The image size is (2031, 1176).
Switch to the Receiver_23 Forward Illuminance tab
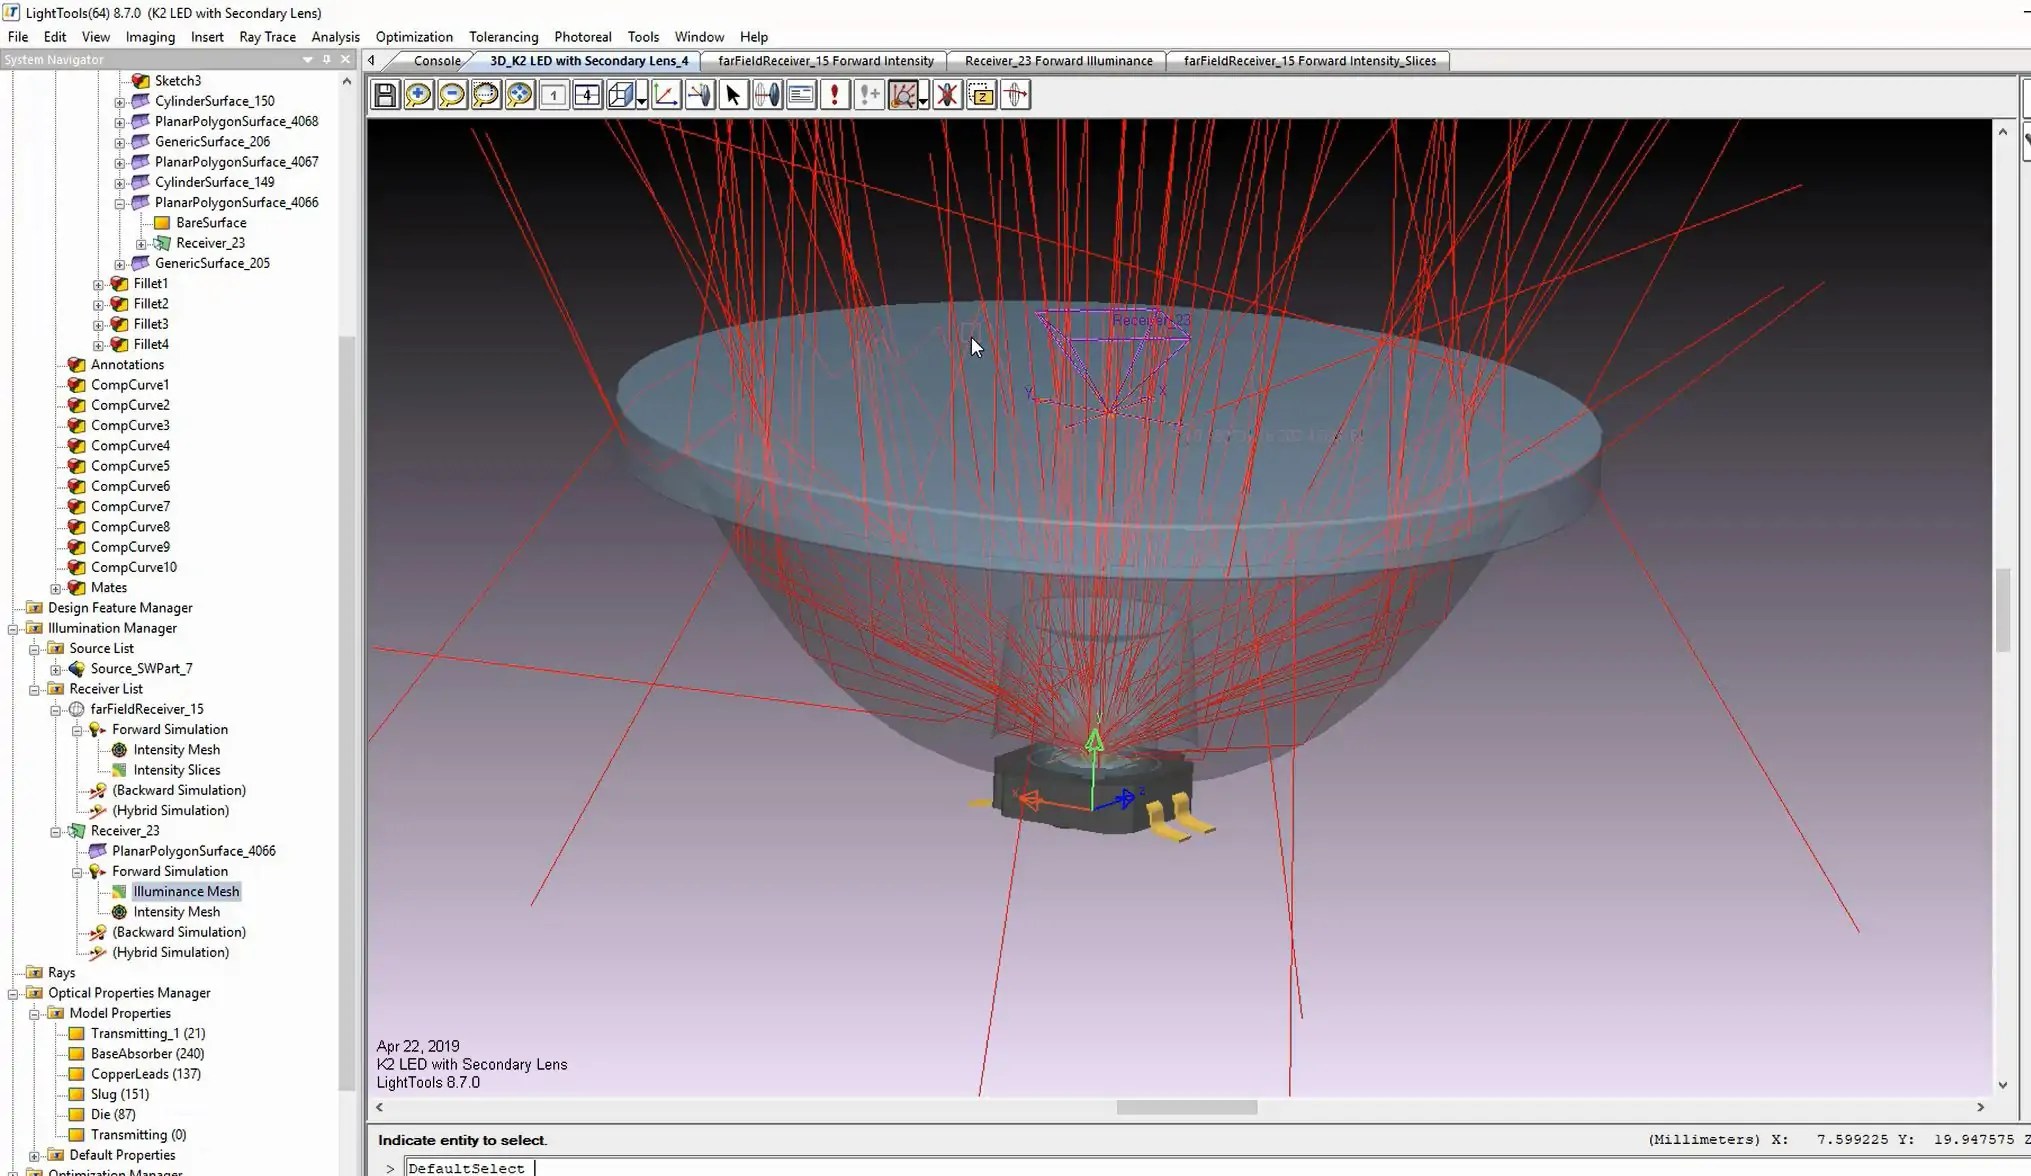1056,60
